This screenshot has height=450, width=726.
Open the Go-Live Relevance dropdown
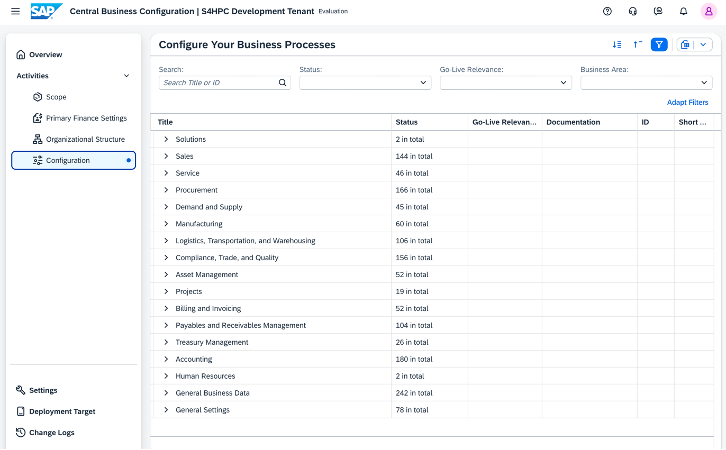pos(506,82)
